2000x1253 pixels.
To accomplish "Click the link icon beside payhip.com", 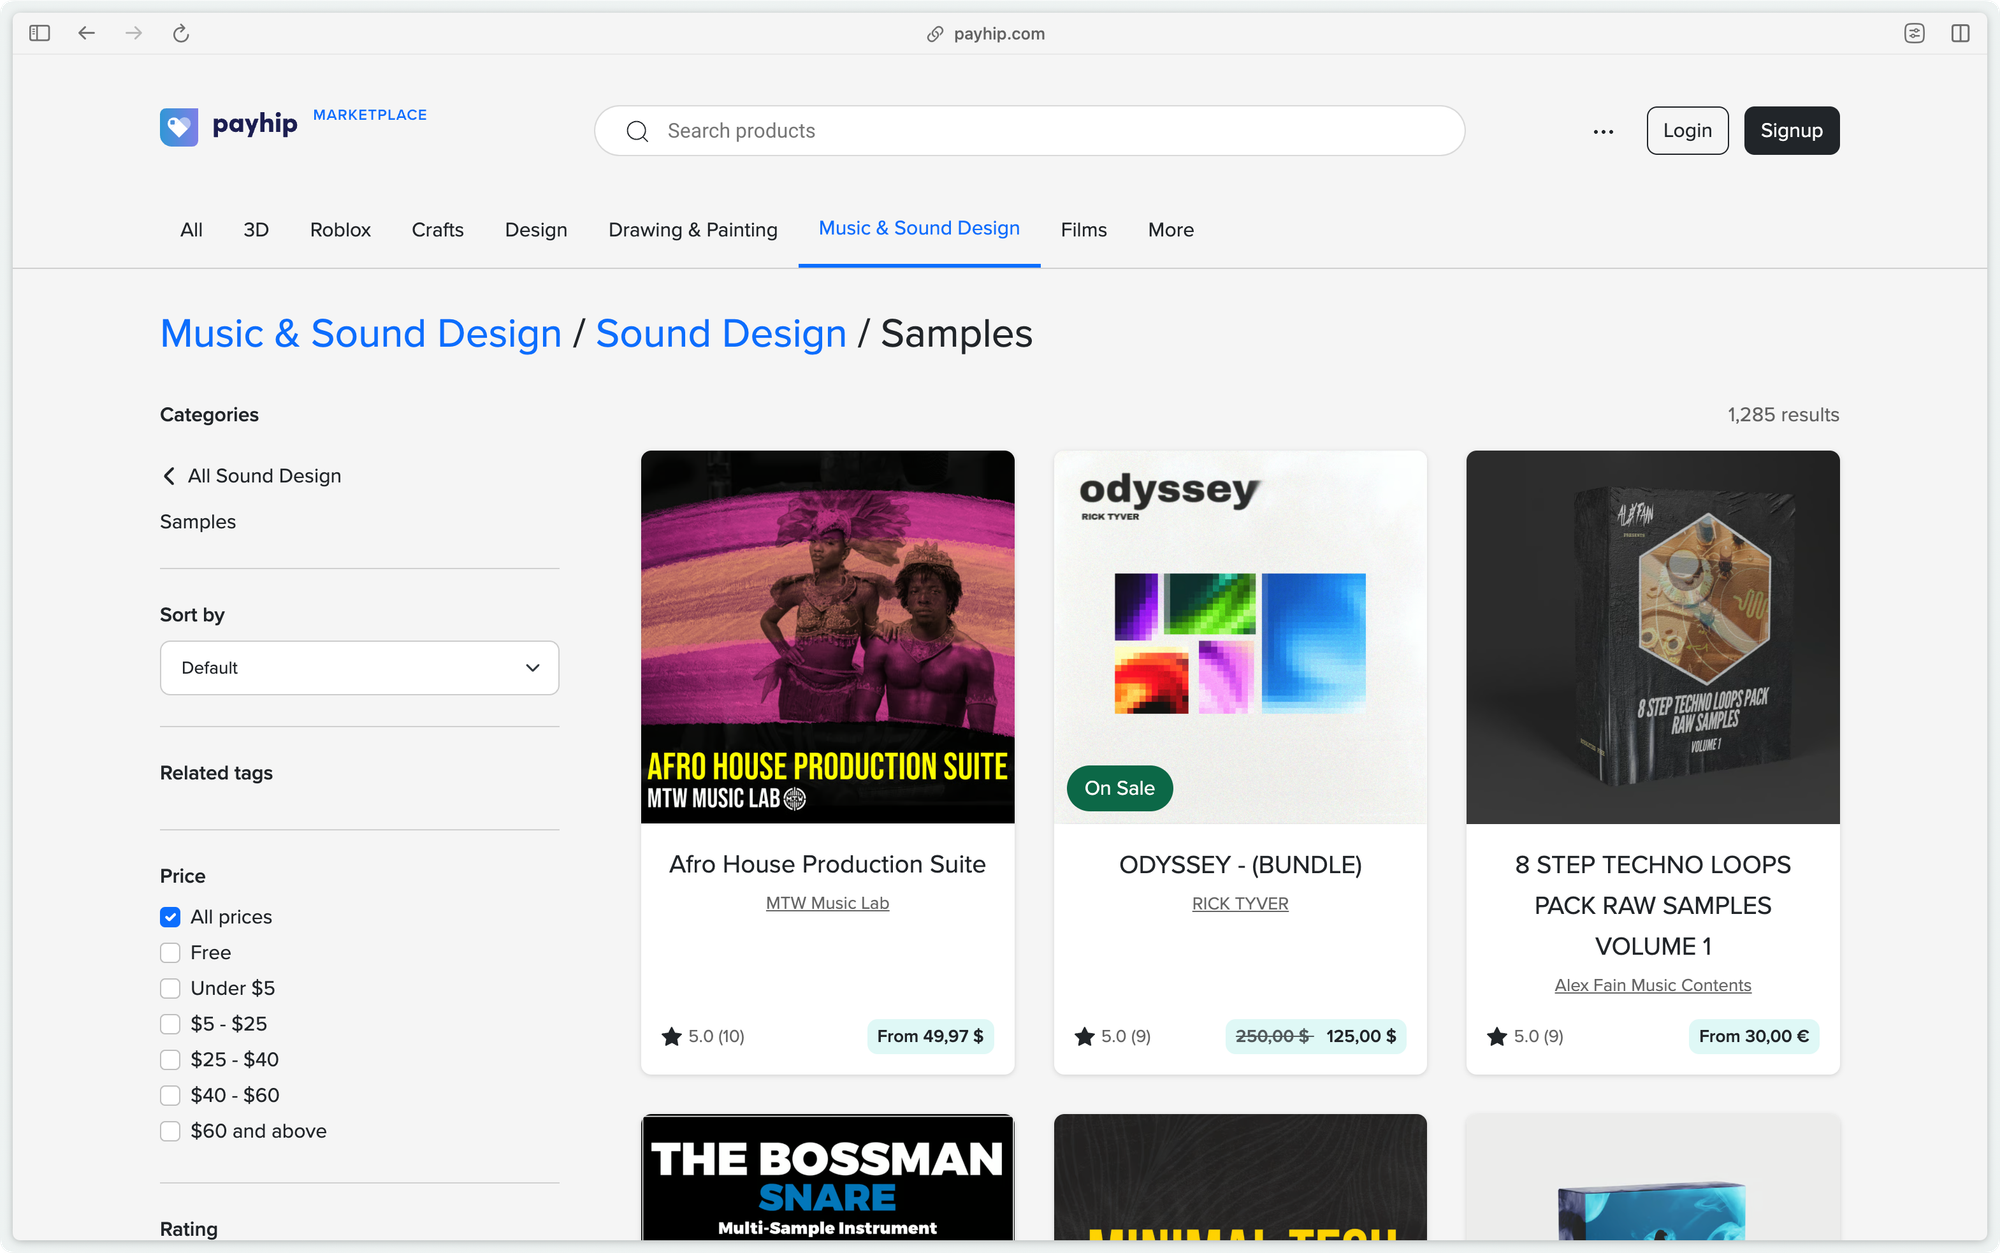I will click(935, 34).
